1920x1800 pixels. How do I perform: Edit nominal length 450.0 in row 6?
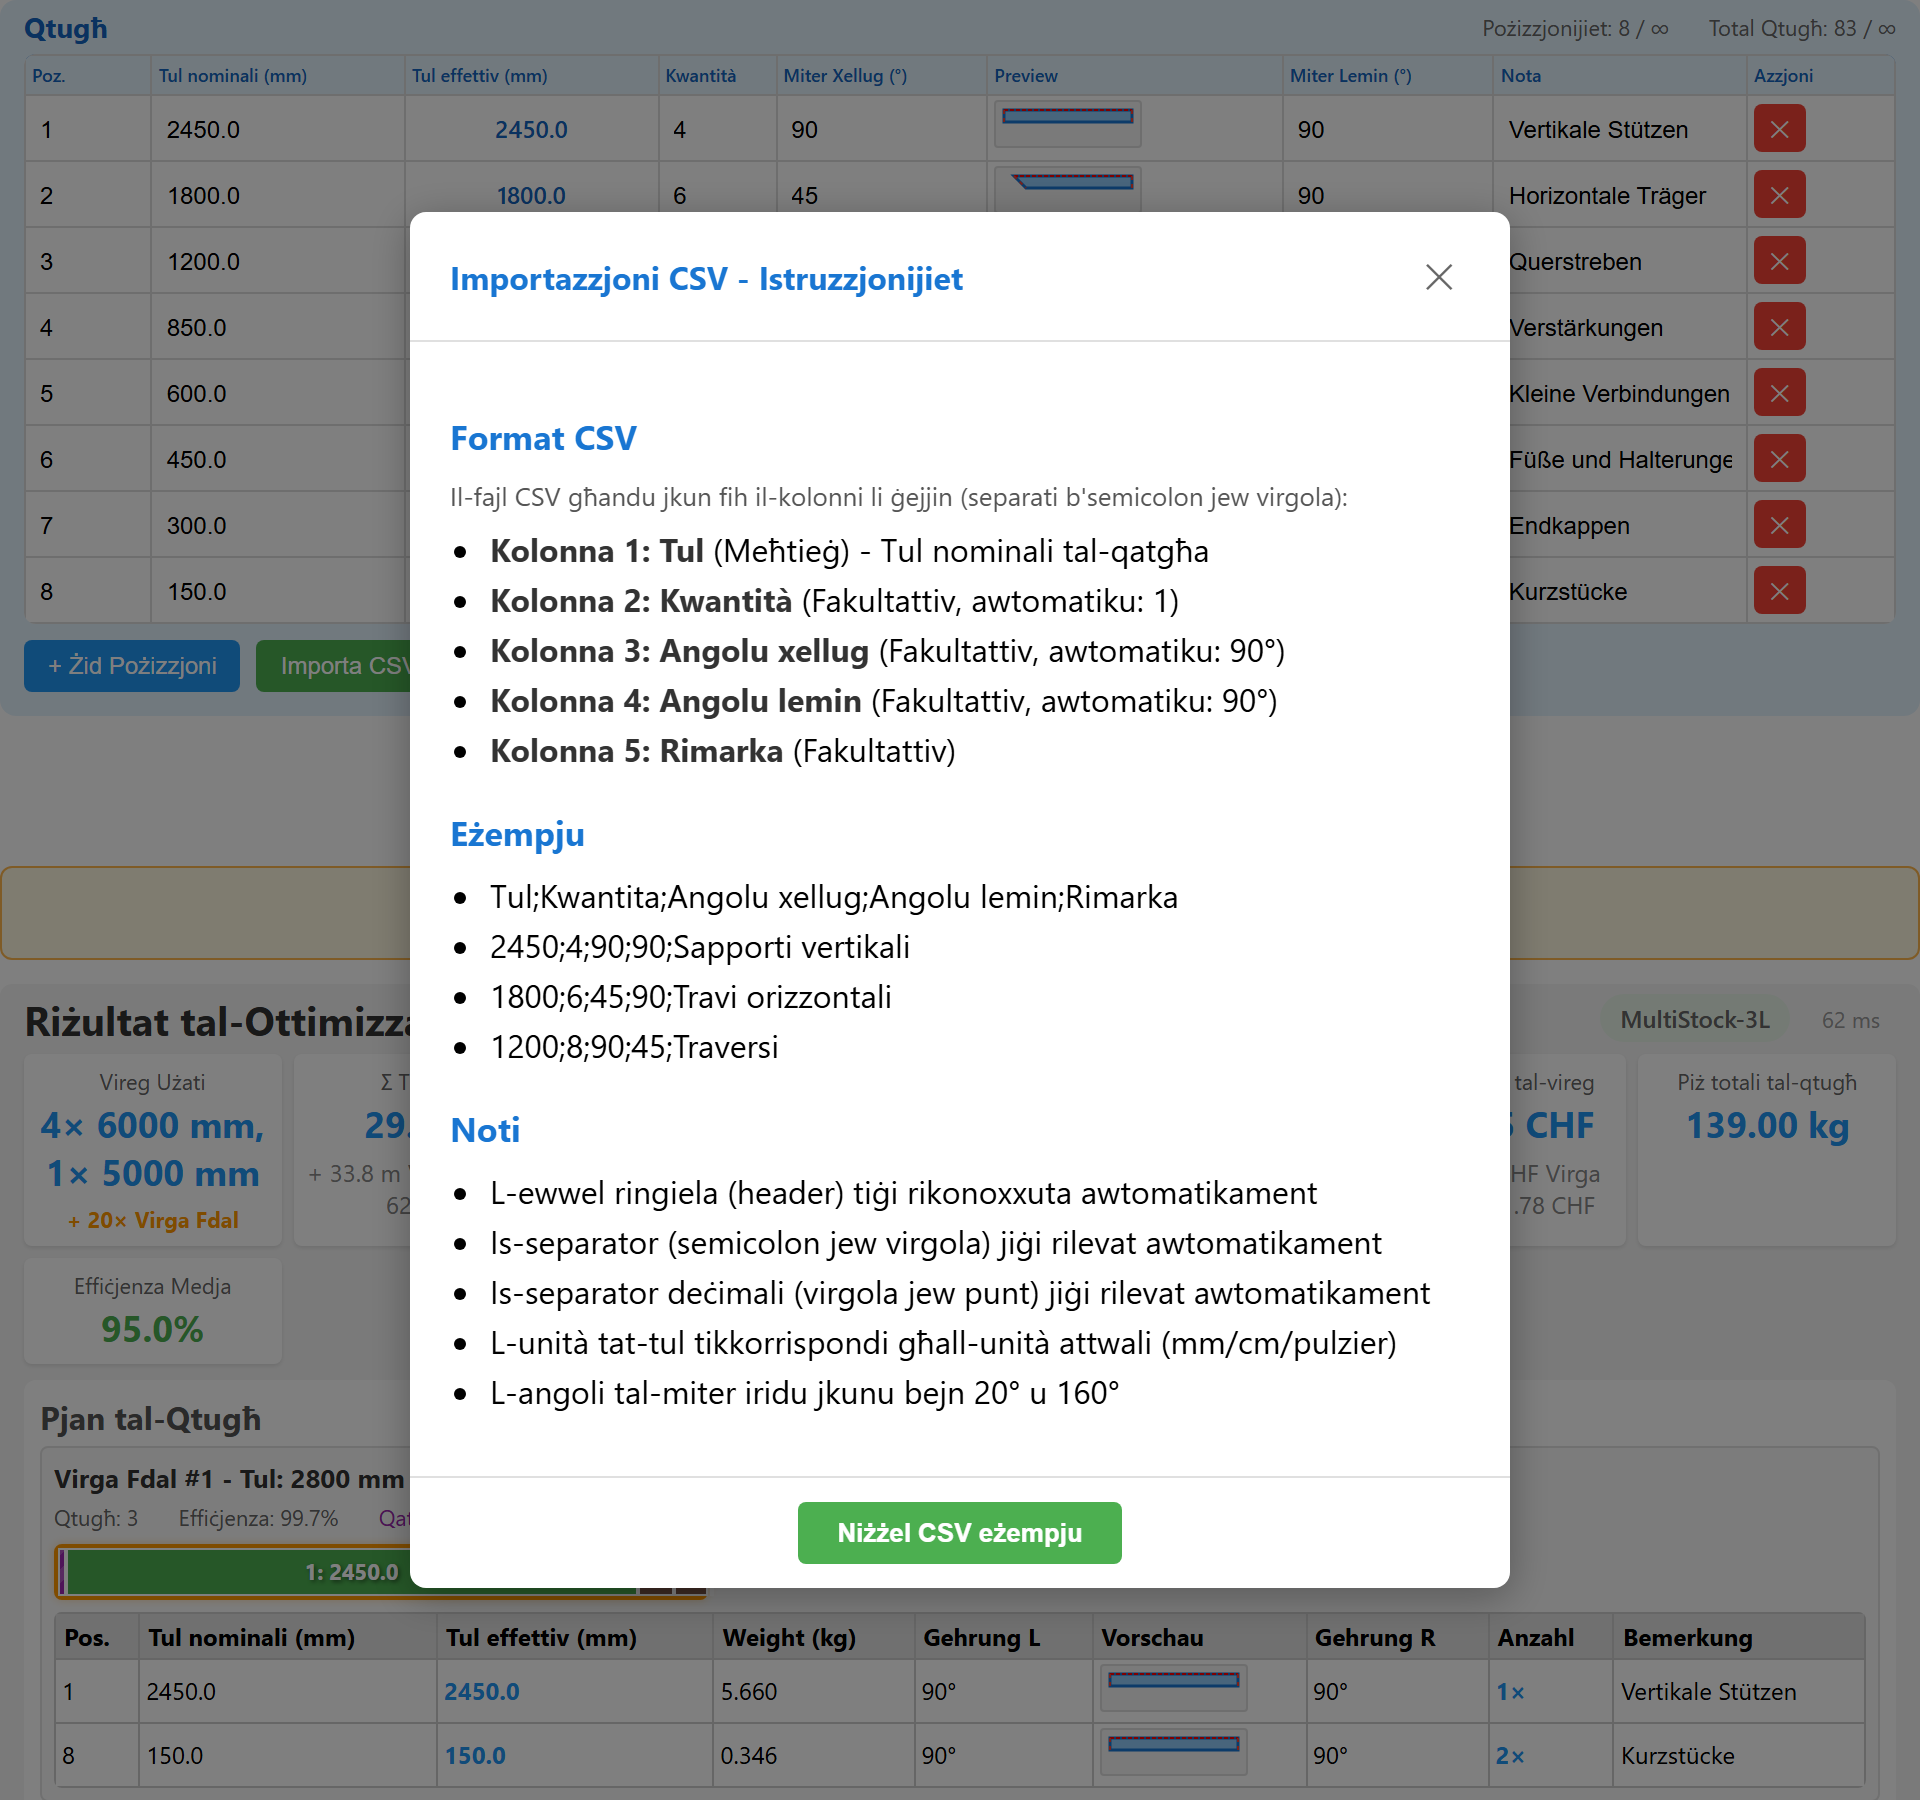click(278, 460)
